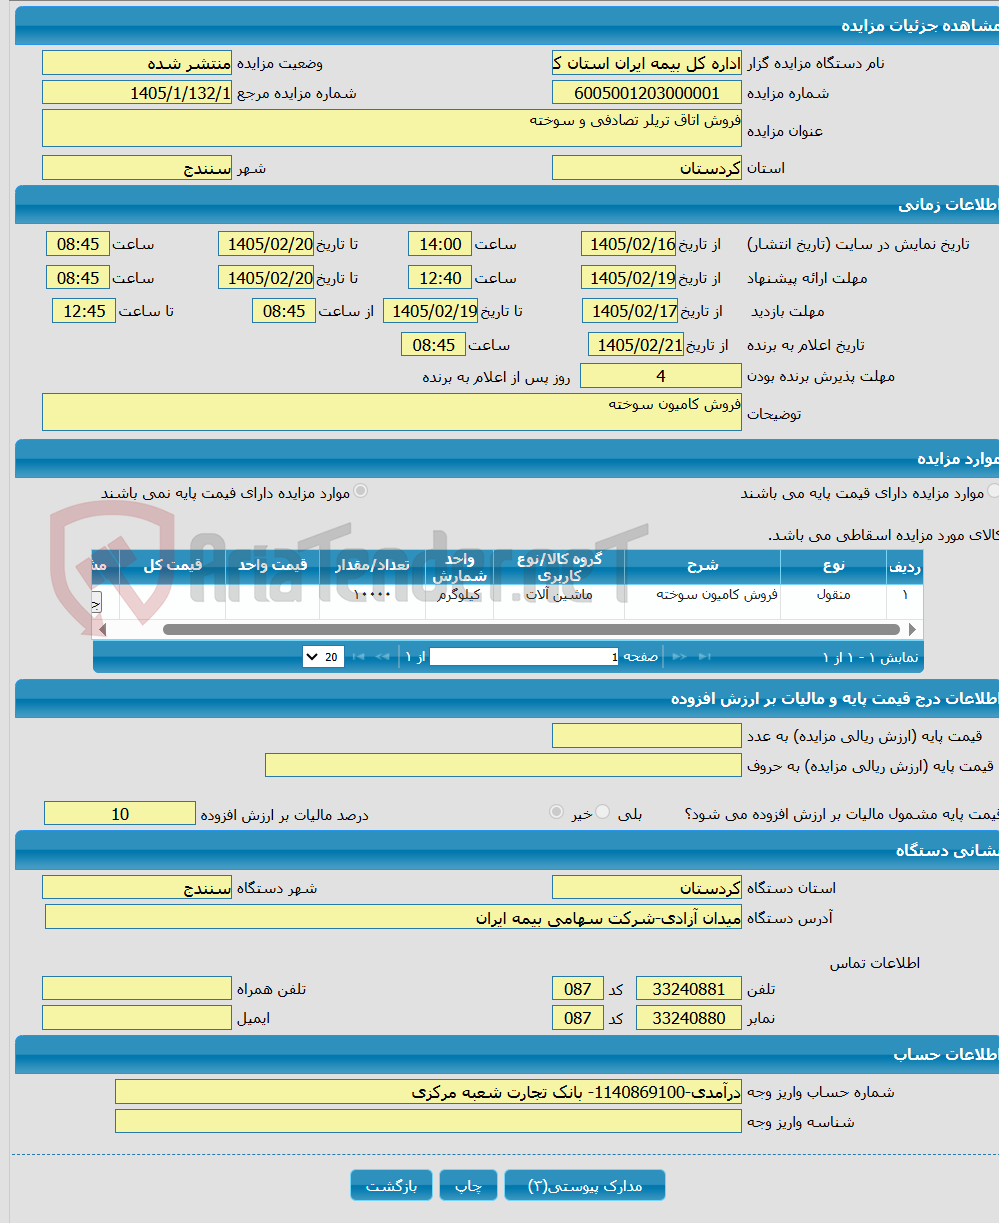Click the auction status field منتشر شده
Viewport: 999px width, 1223px height.
pyautogui.click(x=137, y=63)
